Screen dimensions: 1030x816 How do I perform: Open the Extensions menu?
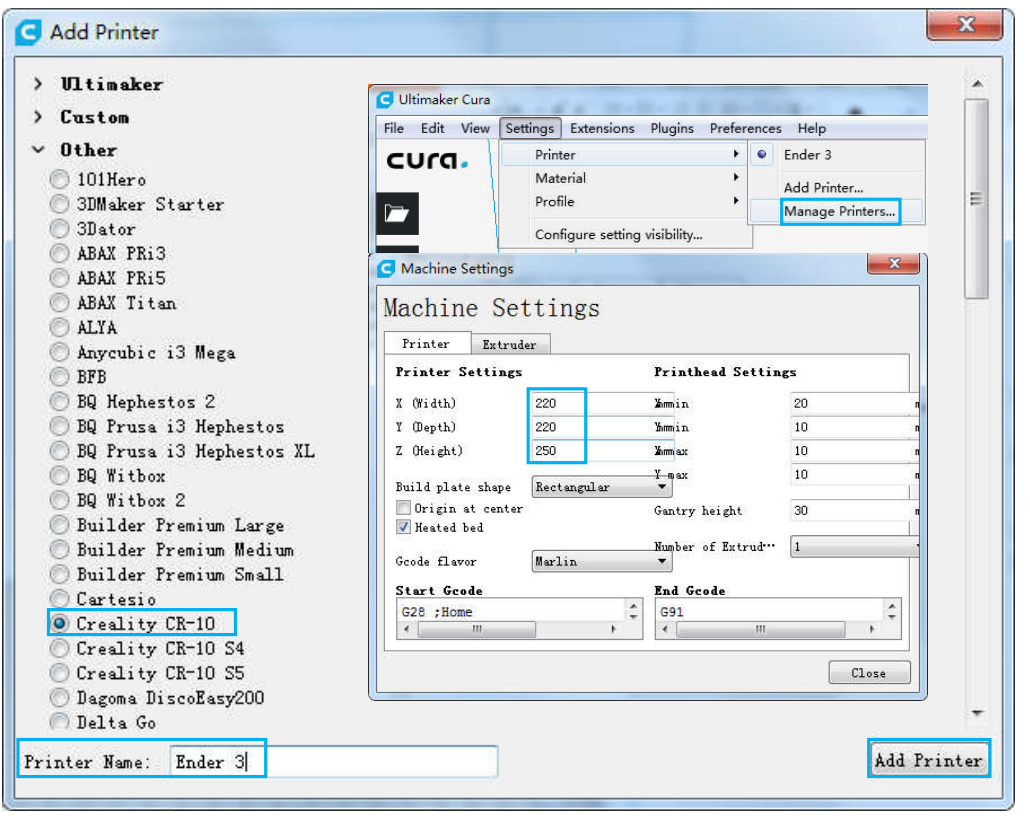pos(602,128)
